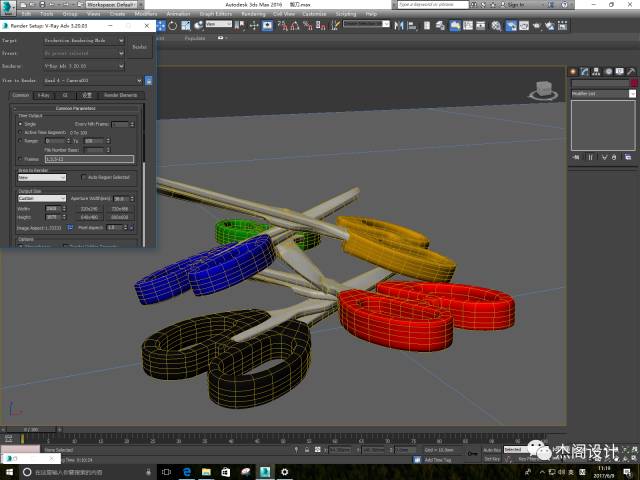
Task: Switch to the V-Ray tab
Action: point(44,95)
